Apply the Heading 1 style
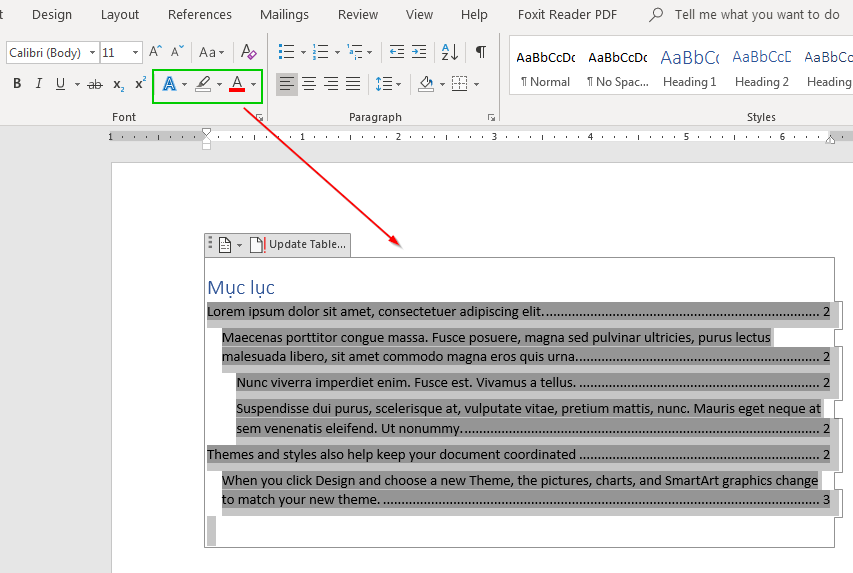 [689, 68]
